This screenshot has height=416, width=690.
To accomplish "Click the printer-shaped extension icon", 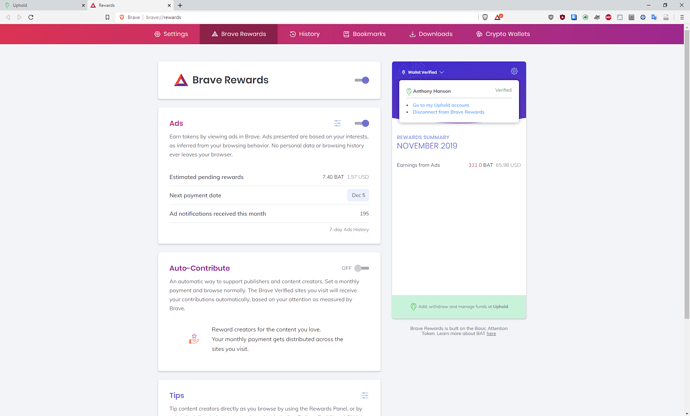I will [x=666, y=17].
